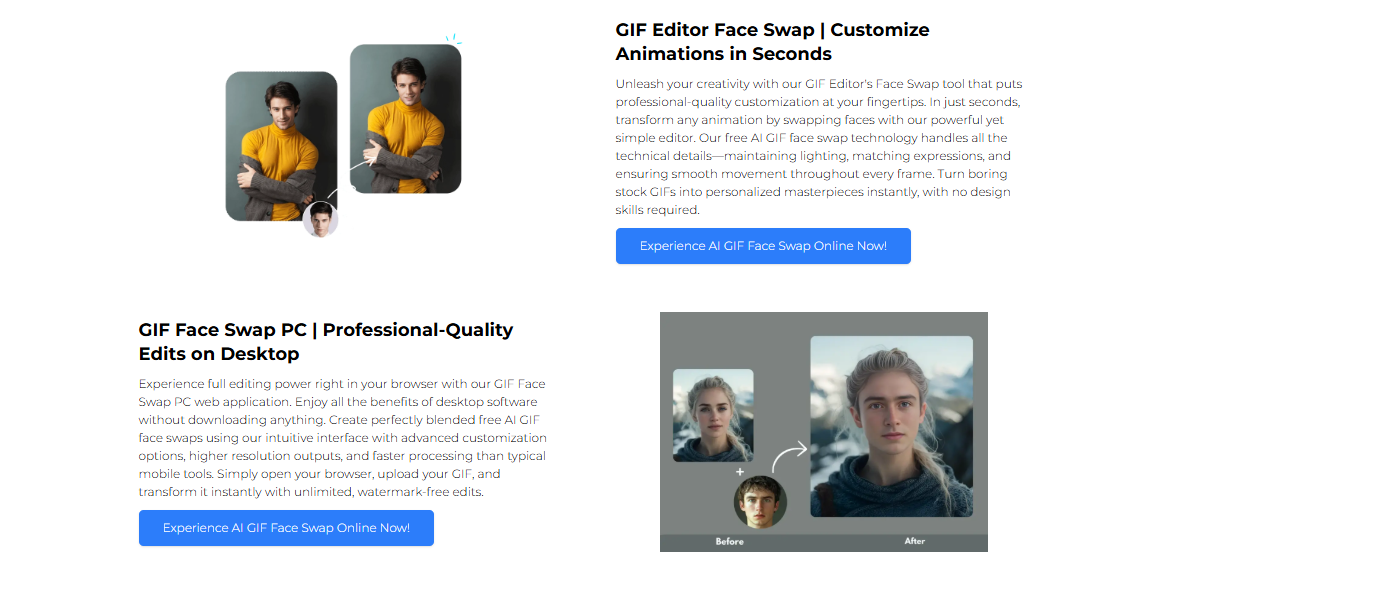This screenshot has width=1391, height=592.
Task: Click the teal sparkle icon above the right portrait
Action: [x=453, y=40]
